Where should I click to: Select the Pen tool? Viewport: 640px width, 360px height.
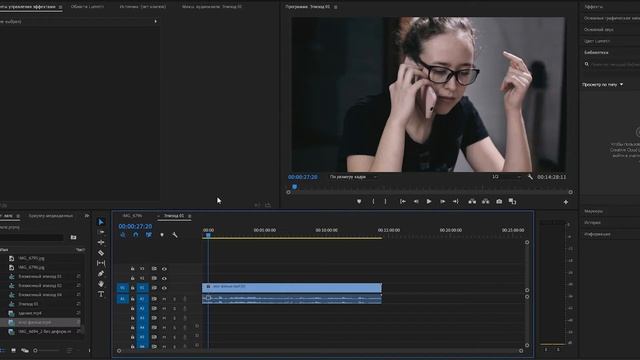point(101,273)
